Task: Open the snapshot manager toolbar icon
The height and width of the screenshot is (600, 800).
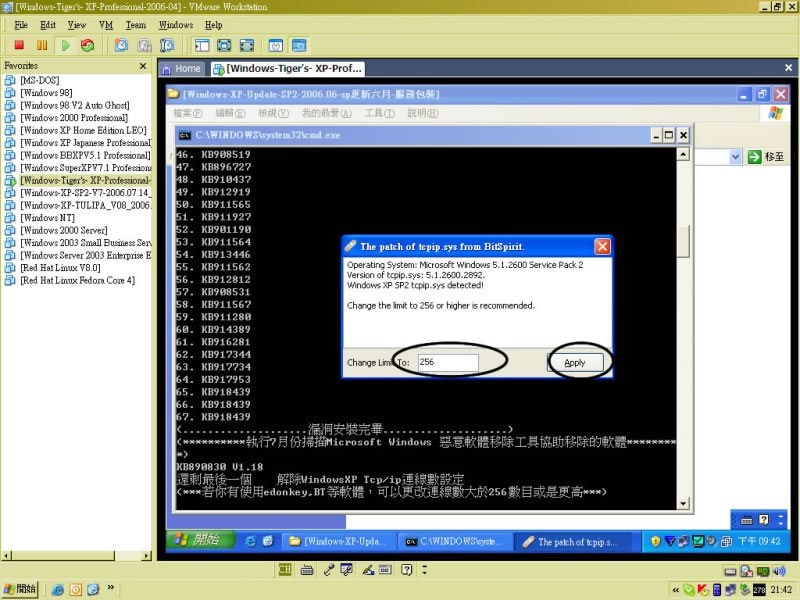Action: click(x=167, y=45)
